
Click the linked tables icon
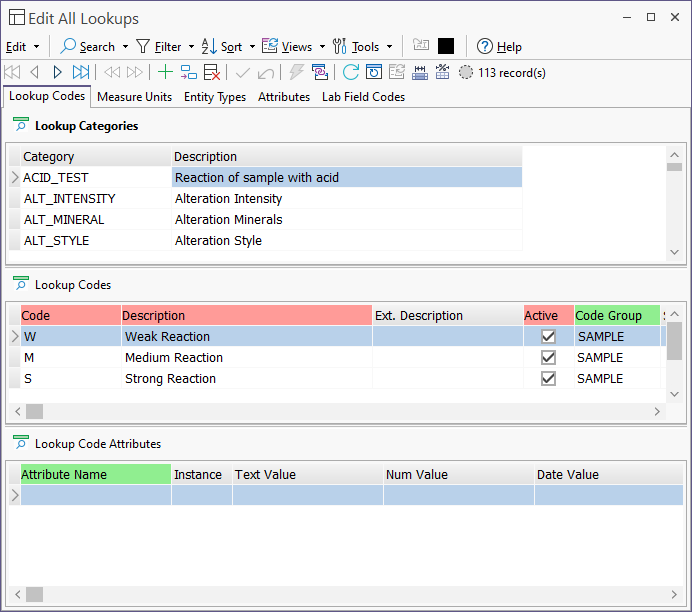pyautogui.click(x=320, y=72)
